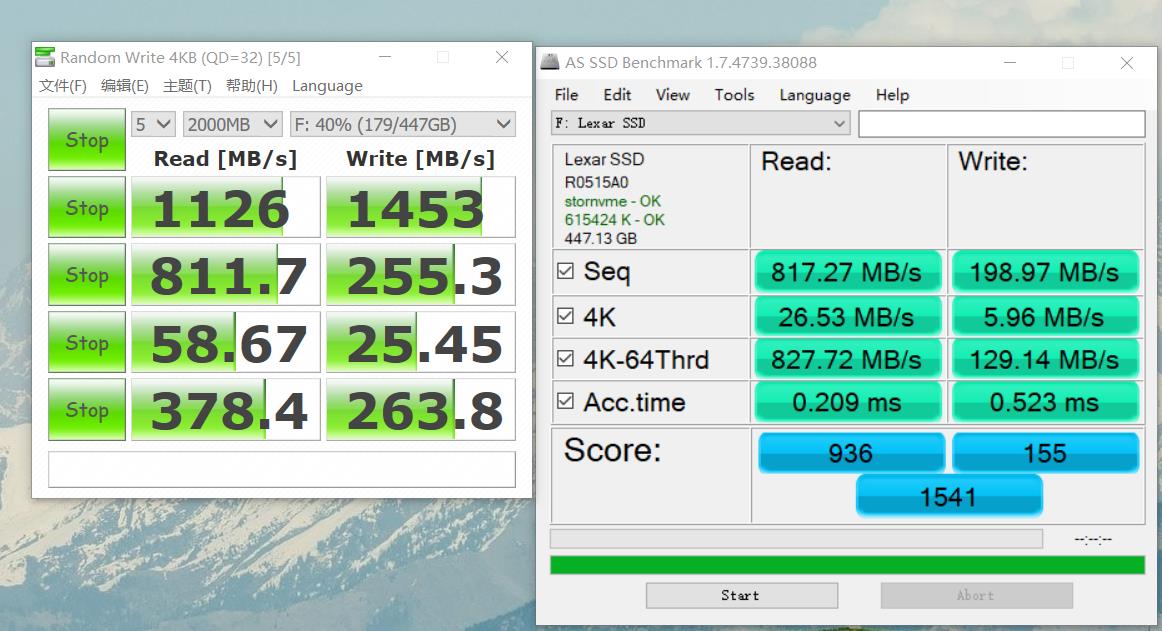
Task: Open the 帮助(H) menu in CrystalDiskMark
Action: pos(252,86)
